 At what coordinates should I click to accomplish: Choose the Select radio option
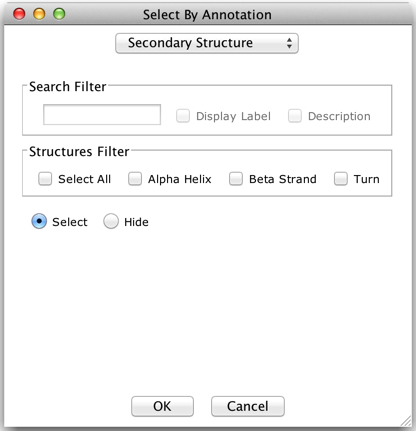[39, 221]
